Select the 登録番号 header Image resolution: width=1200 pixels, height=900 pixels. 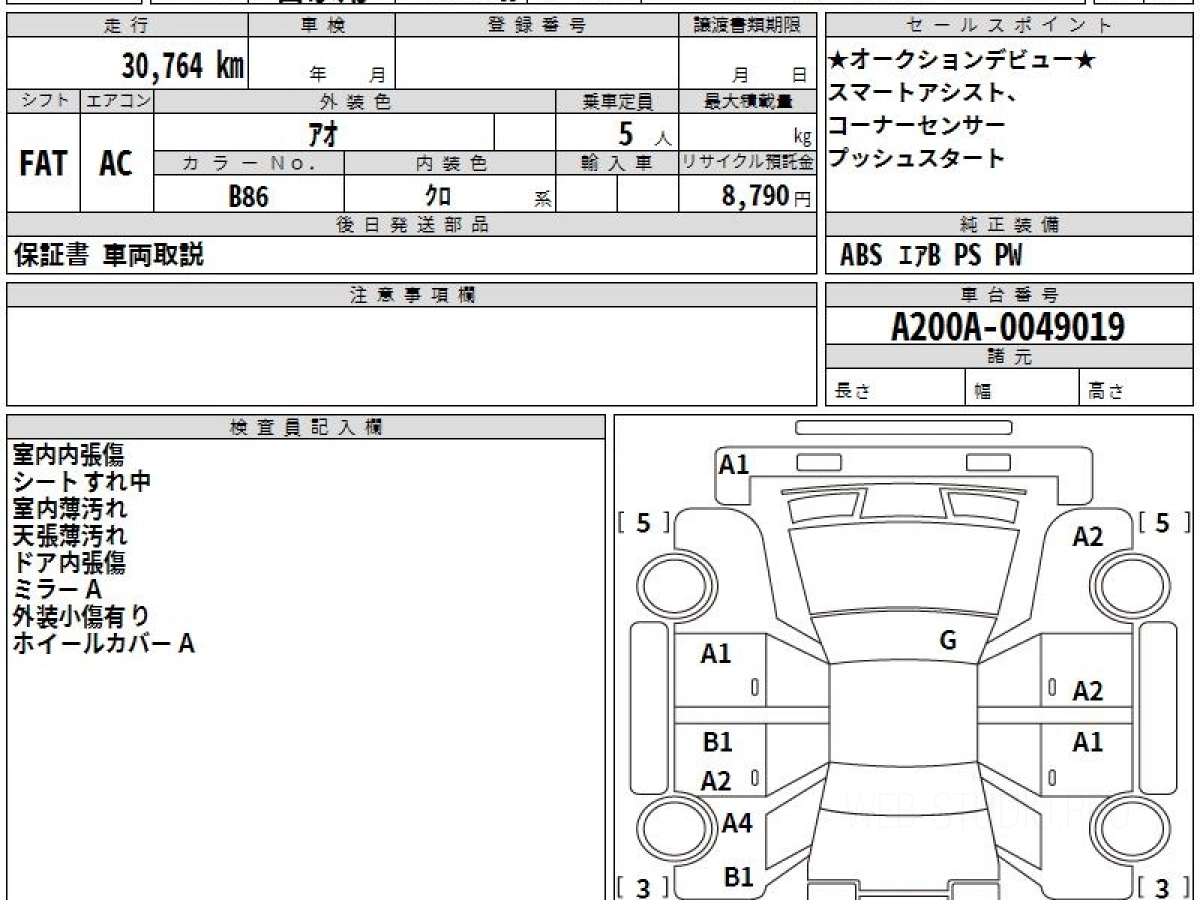(537, 26)
